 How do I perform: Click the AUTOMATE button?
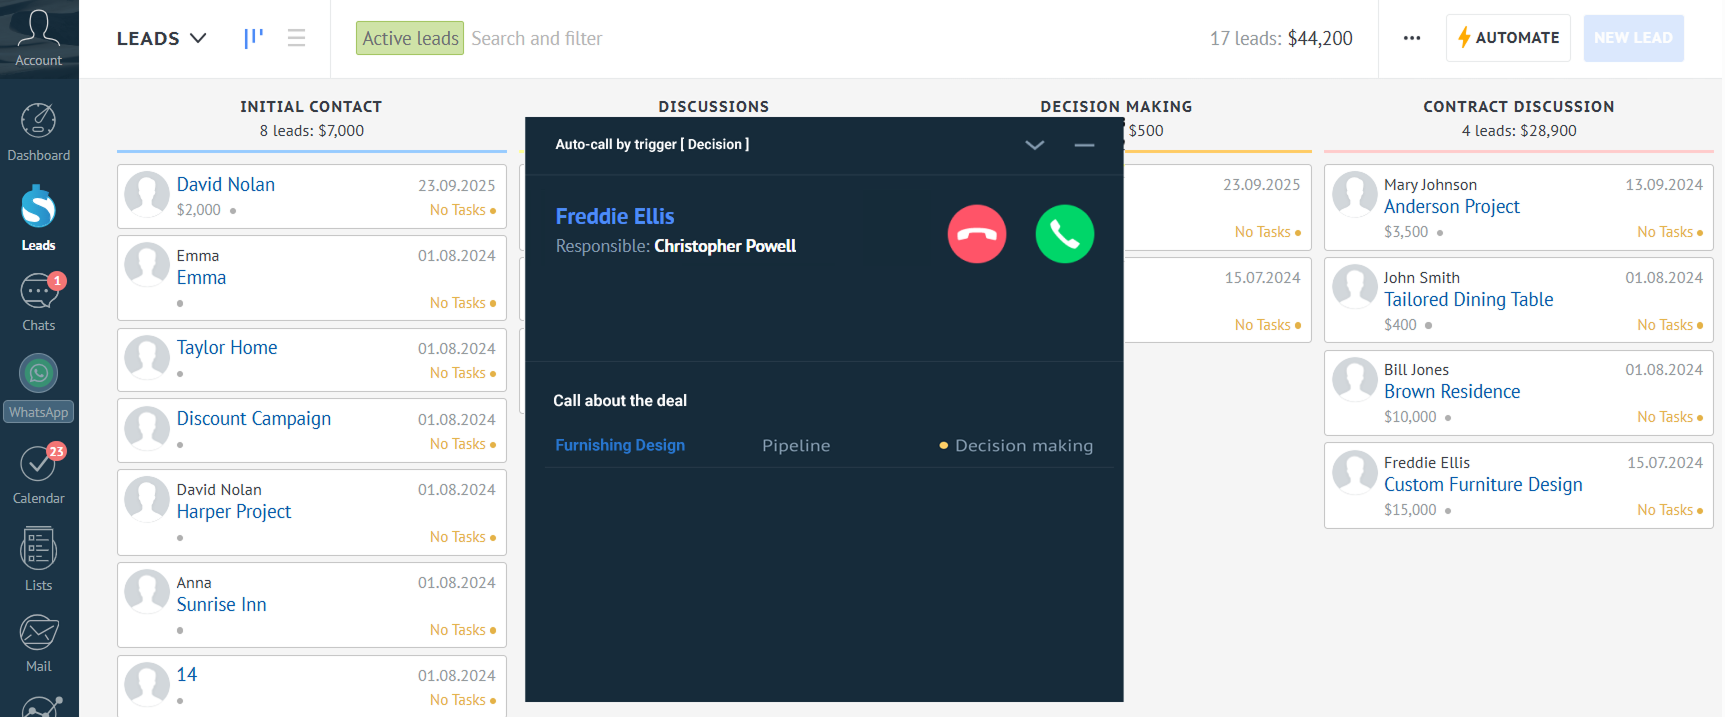point(1507,38)
